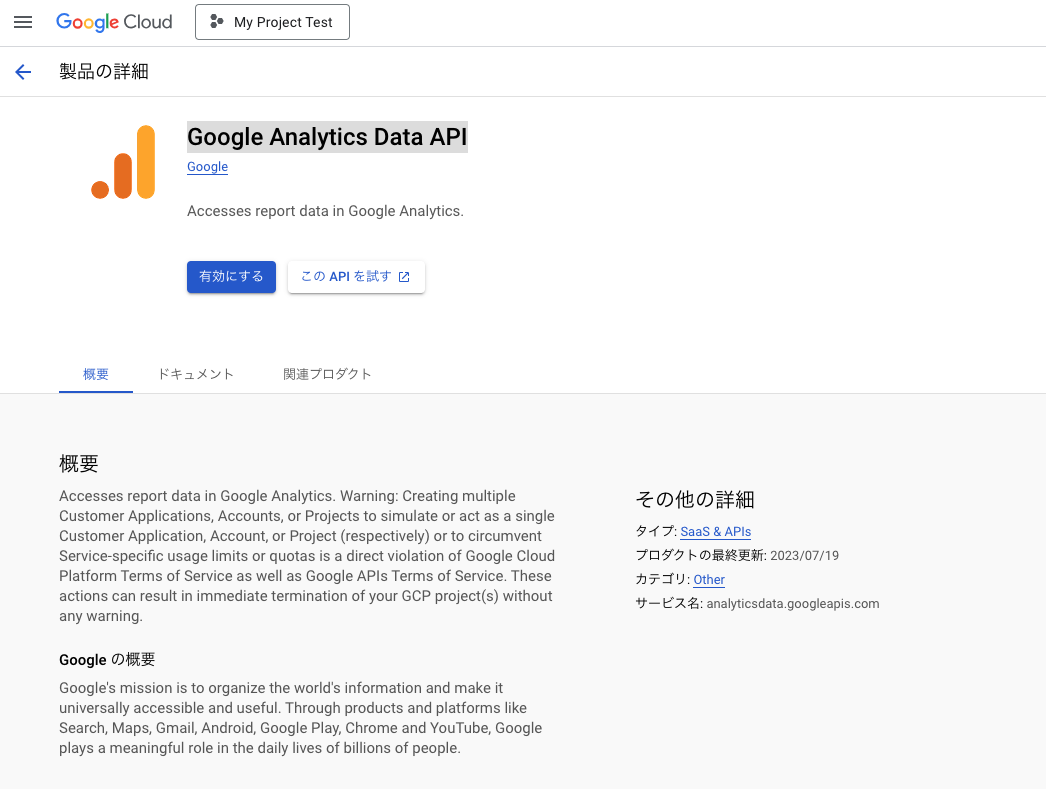Image resolution: width=1046 pixels, height=789 pixels.
Task: Click the Google Analytics Data API title
Action: (327, 137)
